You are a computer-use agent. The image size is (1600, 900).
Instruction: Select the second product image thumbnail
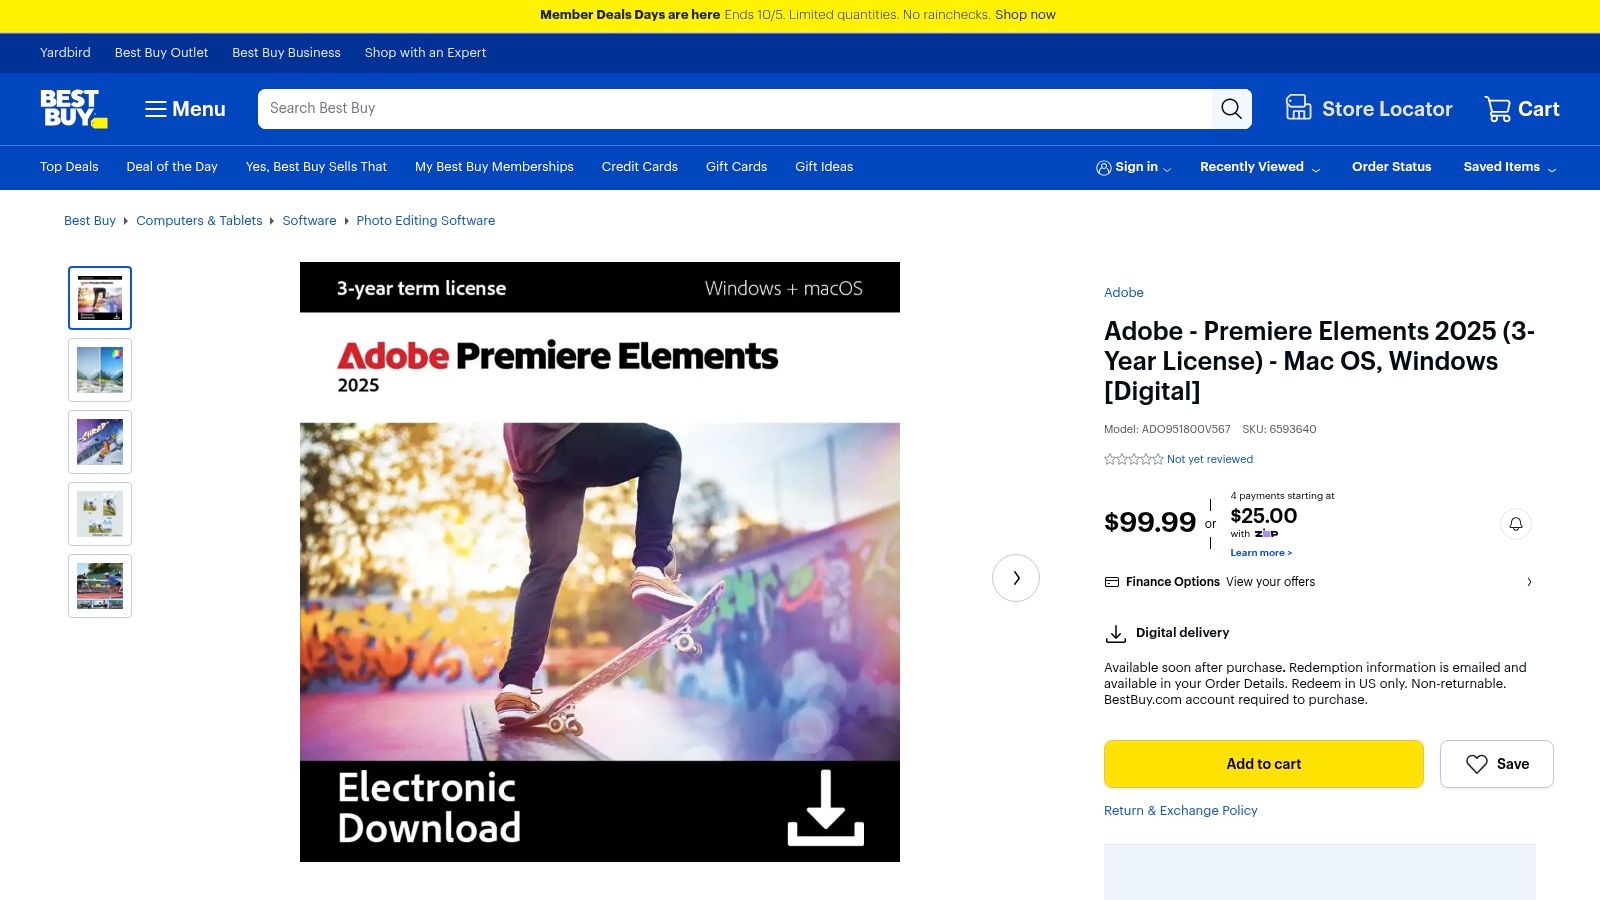99,369
